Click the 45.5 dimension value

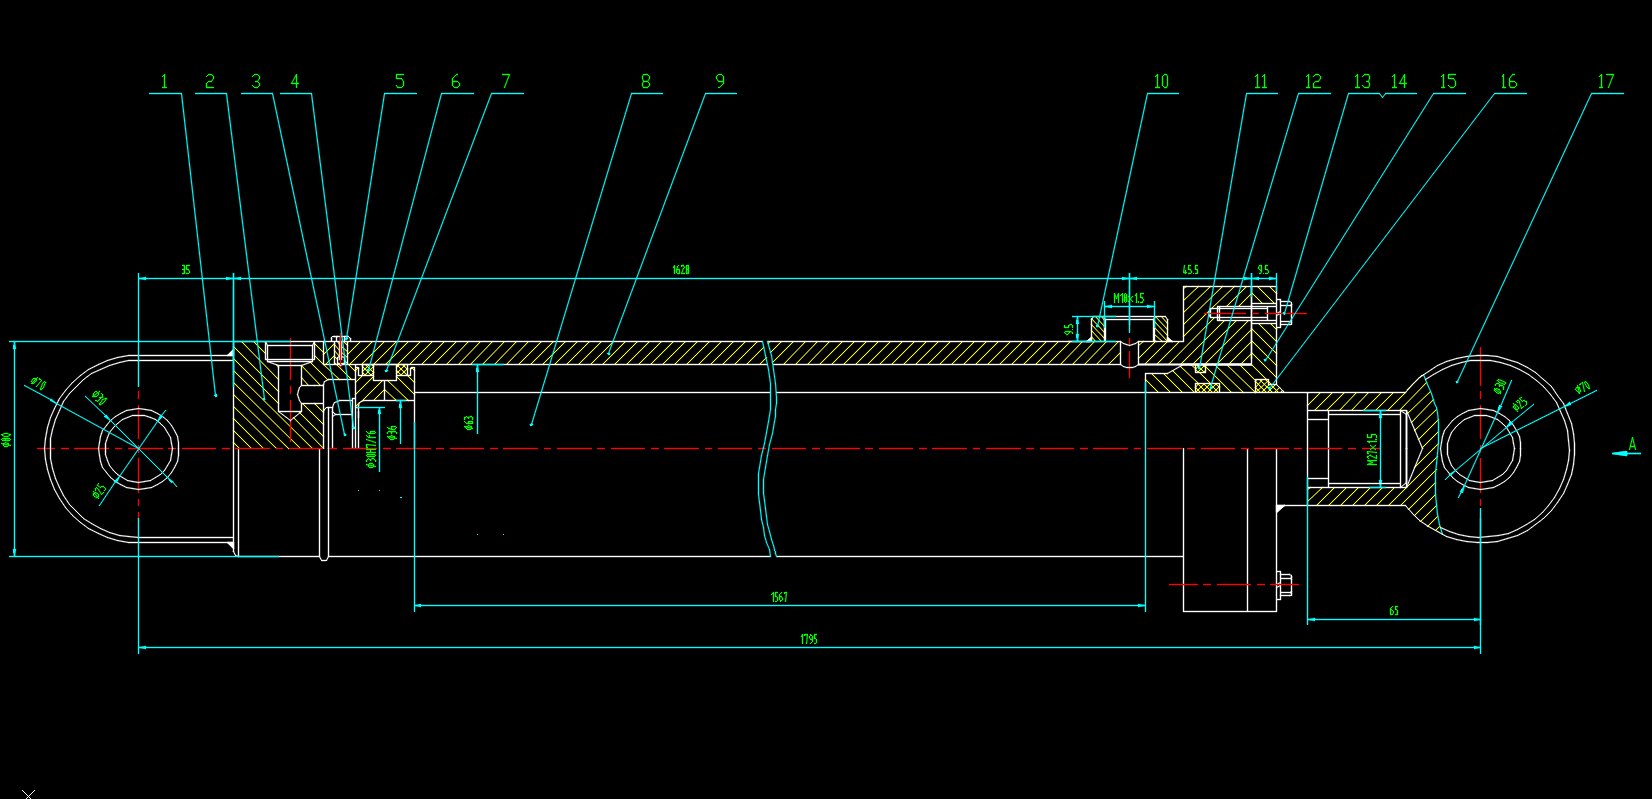(x=1190, y=270)
